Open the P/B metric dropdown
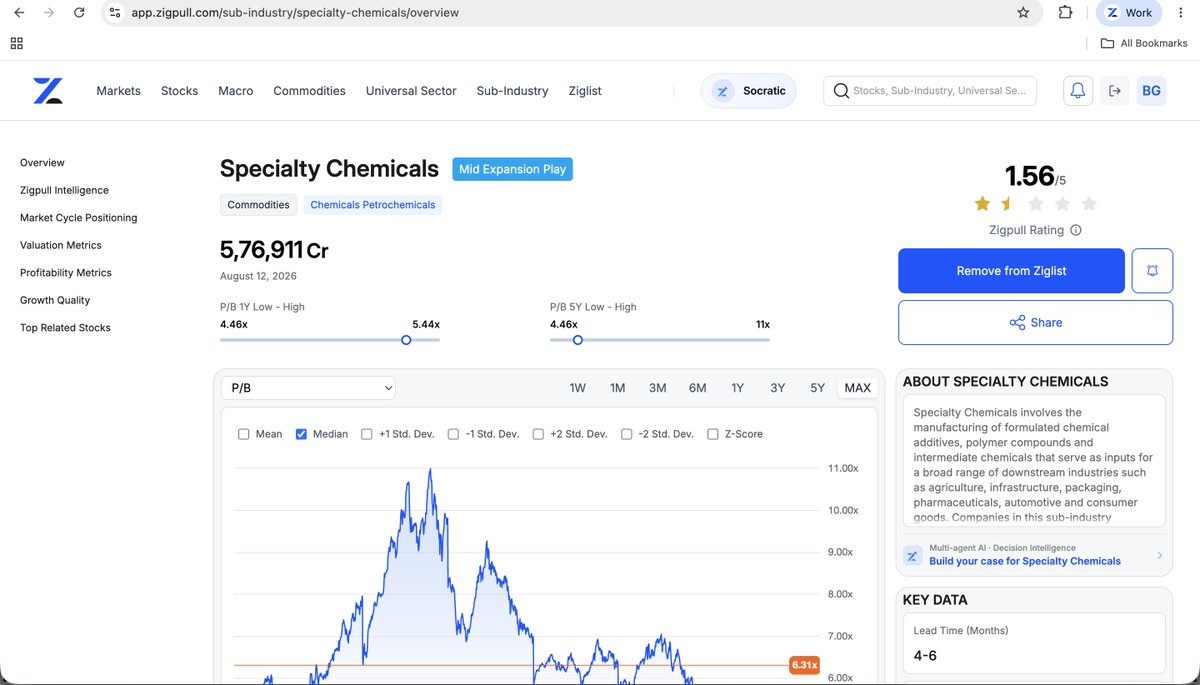1200x685 pixels. coord(310,388)
